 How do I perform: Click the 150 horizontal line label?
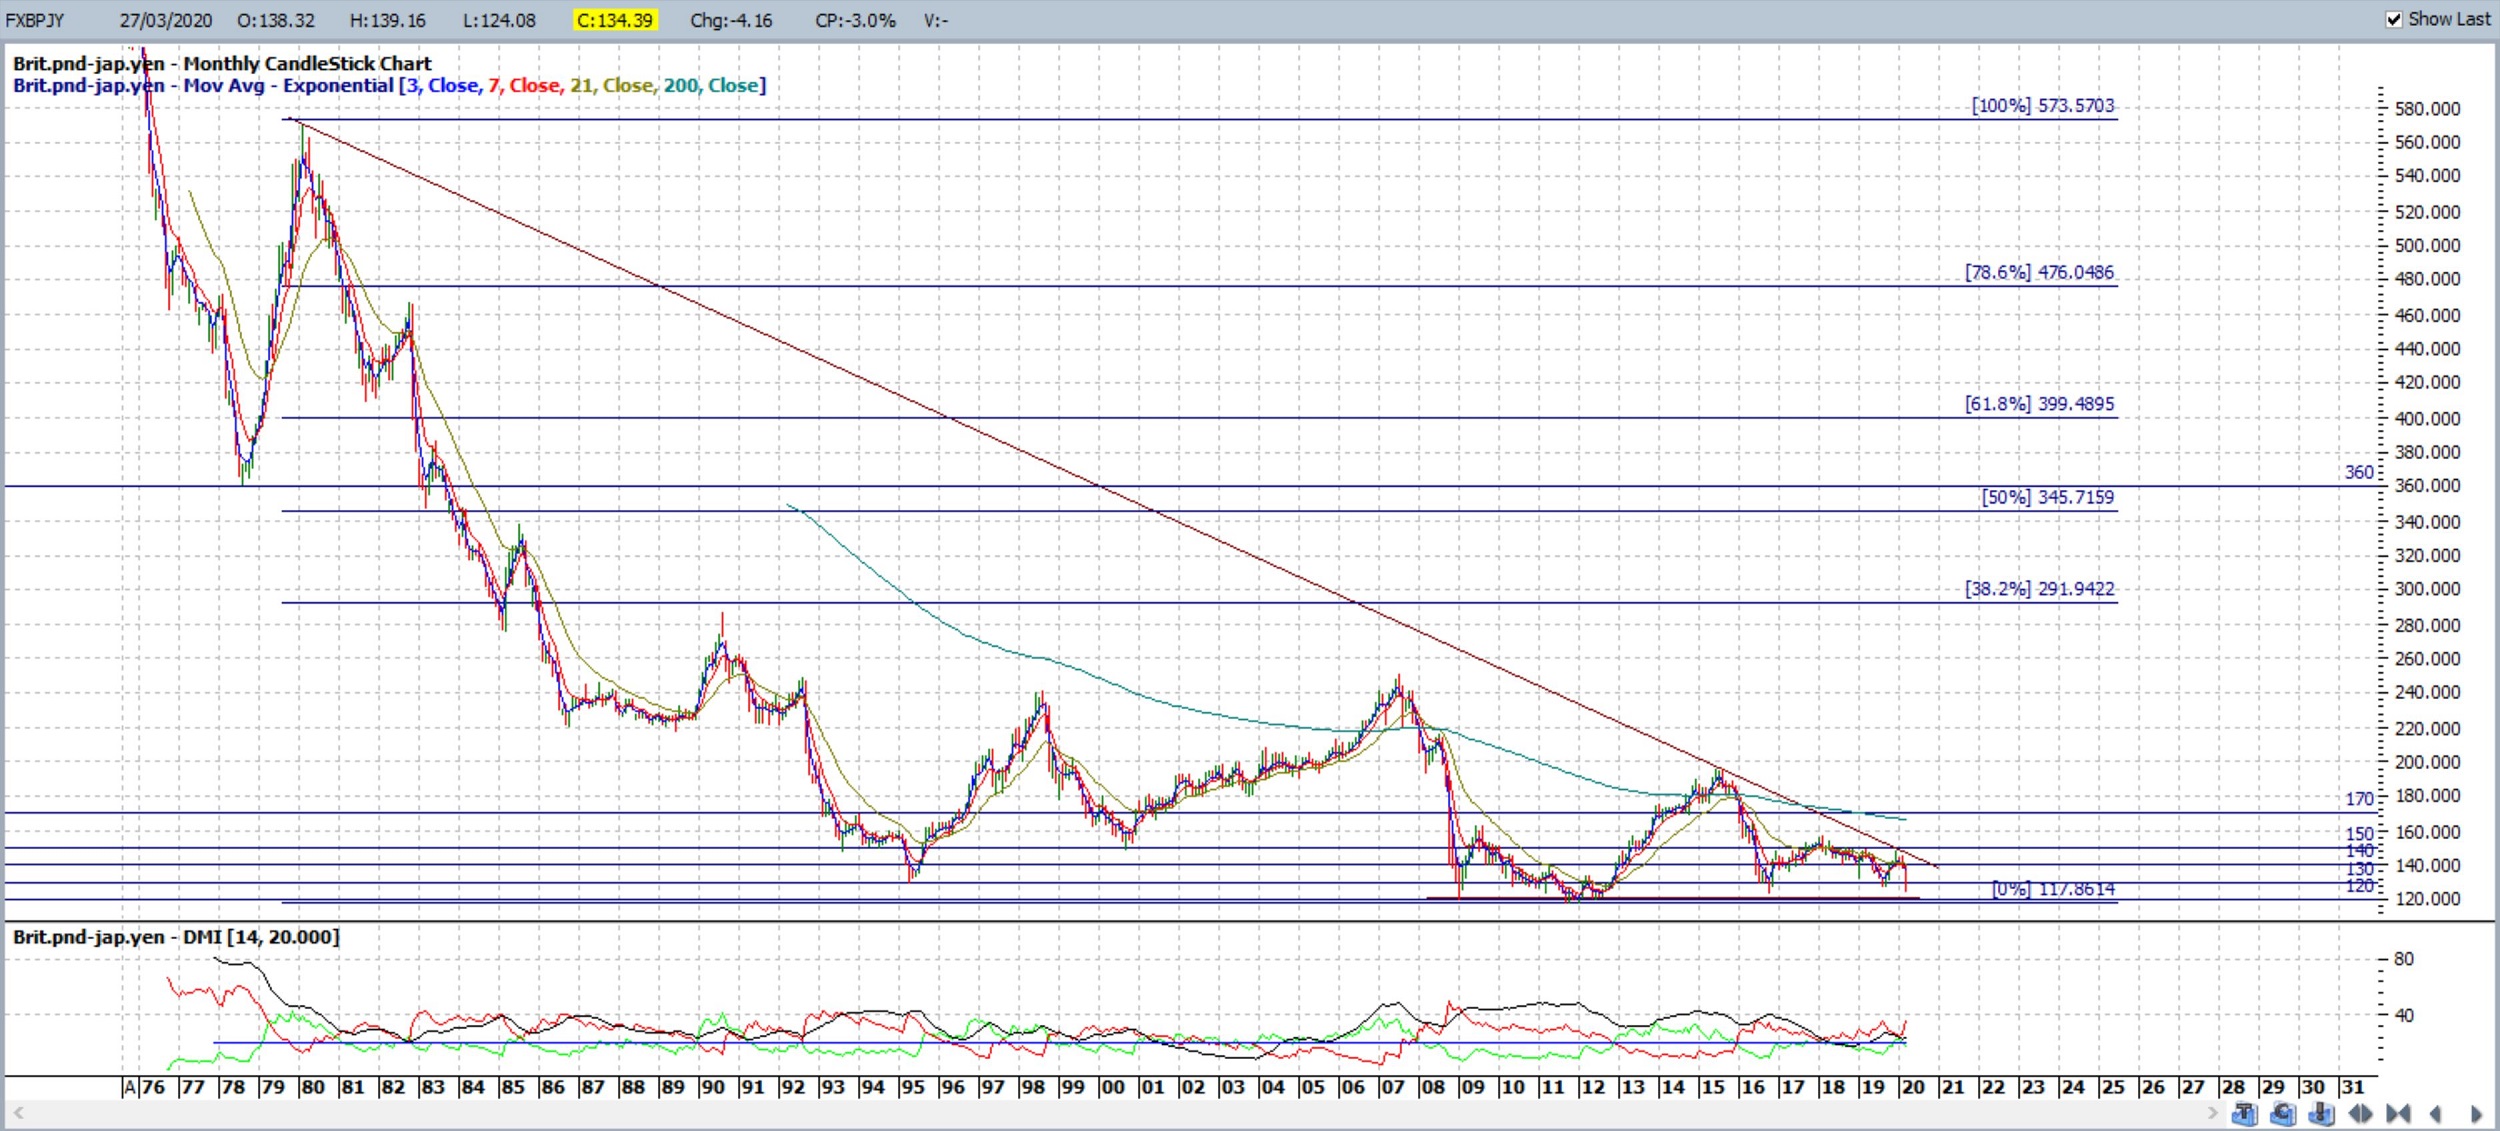(2359, 834)
